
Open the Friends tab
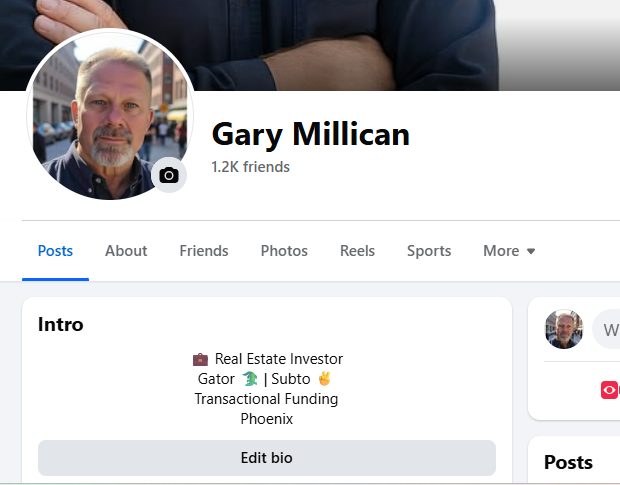coord(204,251)
